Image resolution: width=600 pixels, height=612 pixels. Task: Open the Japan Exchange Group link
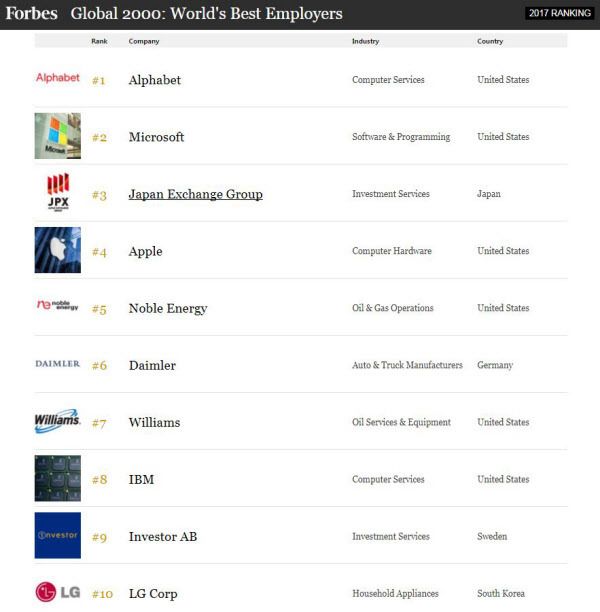click(x=196, y=194)
